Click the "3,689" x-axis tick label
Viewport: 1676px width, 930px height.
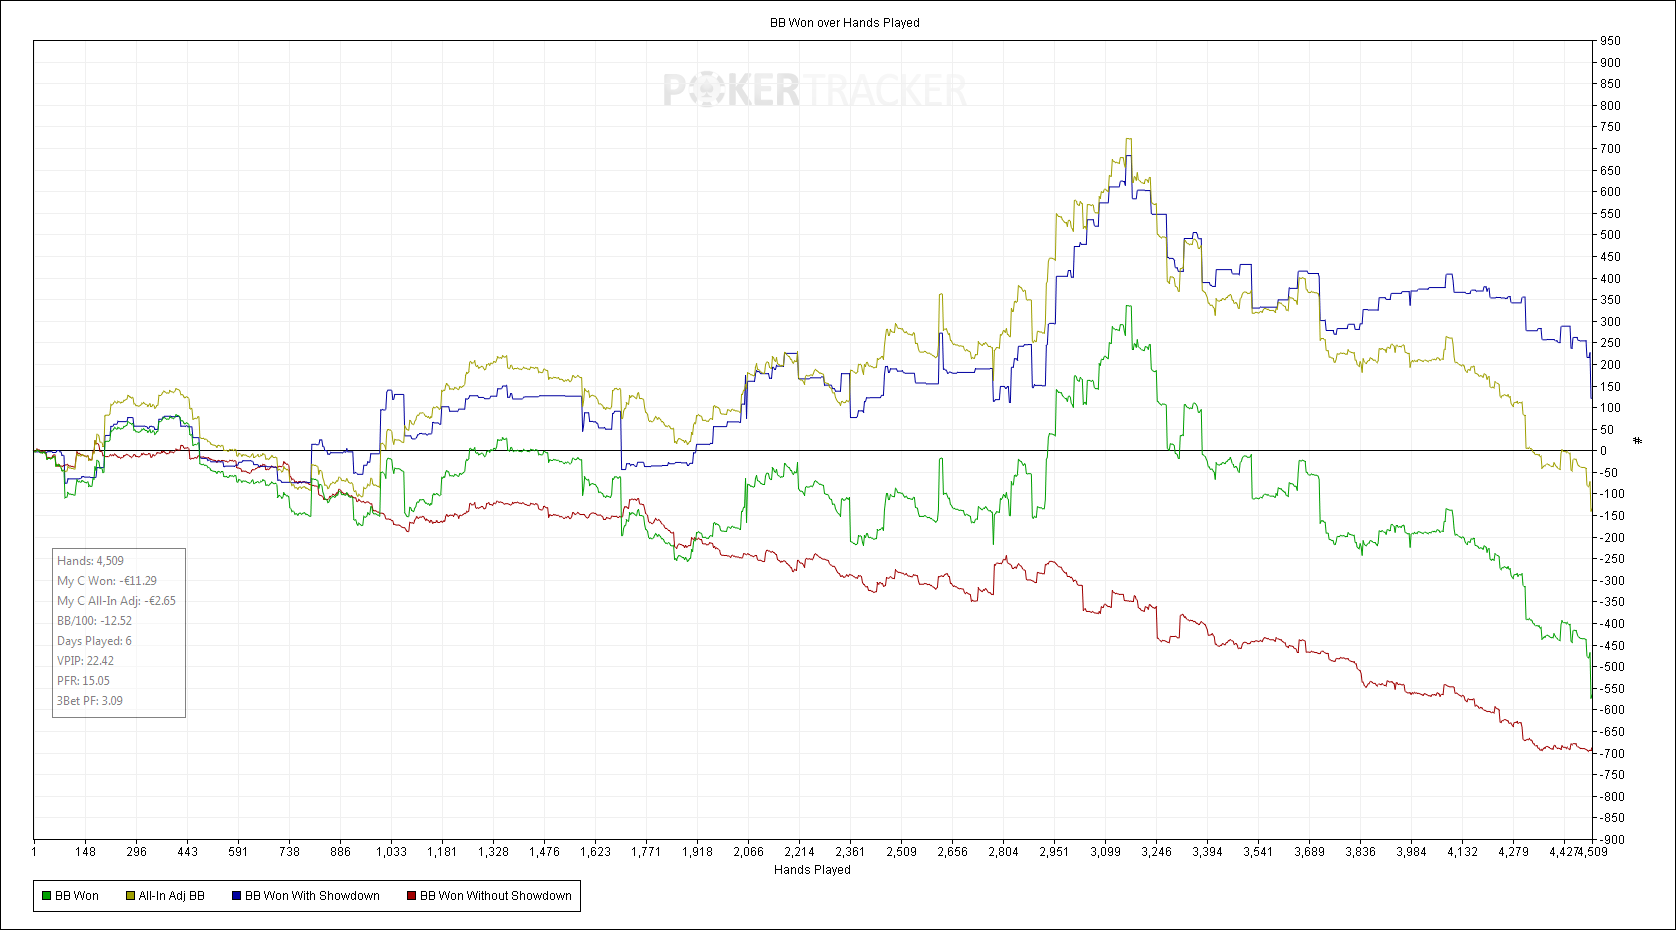click(x=1309, y=852)
